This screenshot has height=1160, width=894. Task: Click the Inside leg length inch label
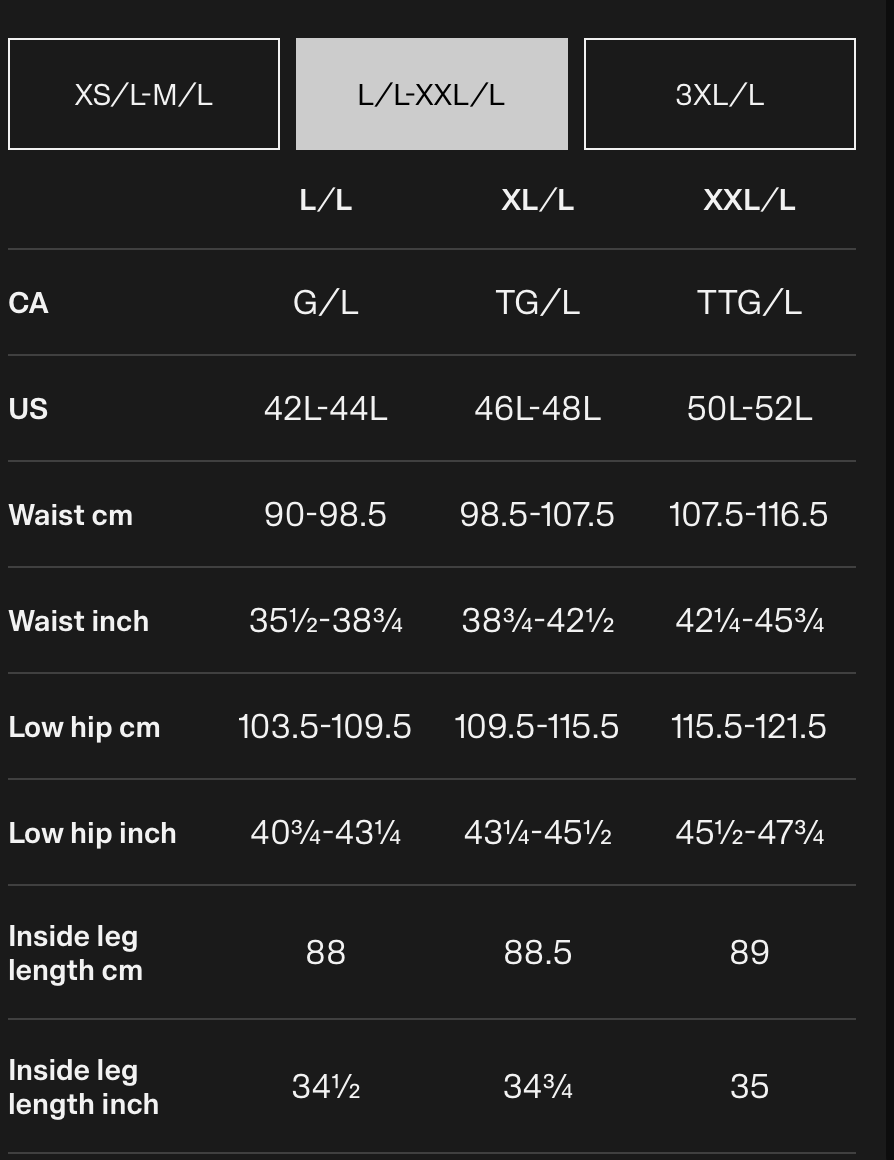click(x=84, y=1087)
